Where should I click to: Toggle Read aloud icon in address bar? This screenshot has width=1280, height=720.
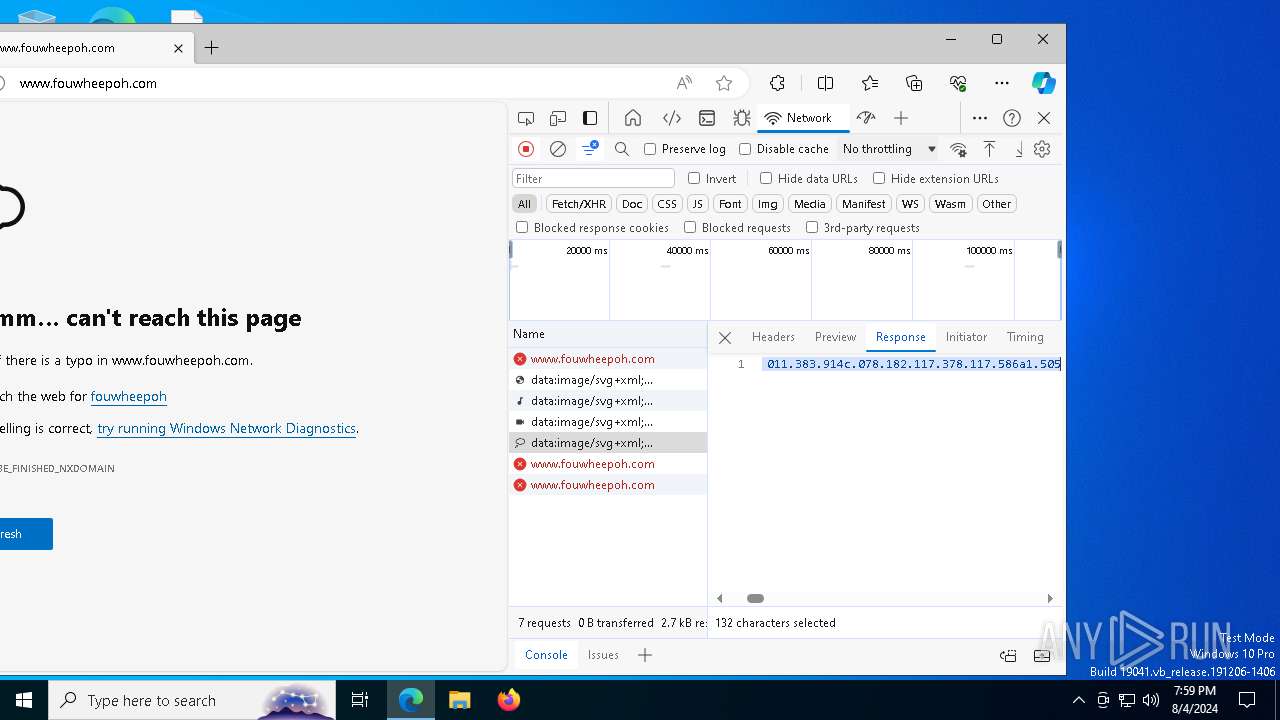click(684, 83)
